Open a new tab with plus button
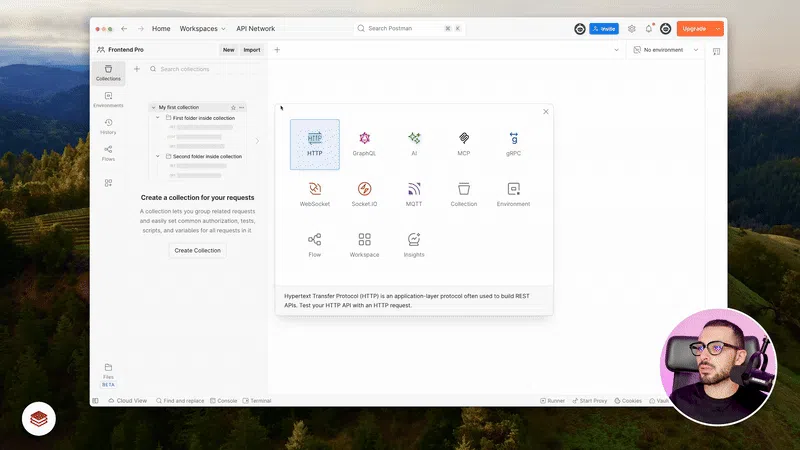The width and height of the screenshot is (800, 450). point(277,49)
